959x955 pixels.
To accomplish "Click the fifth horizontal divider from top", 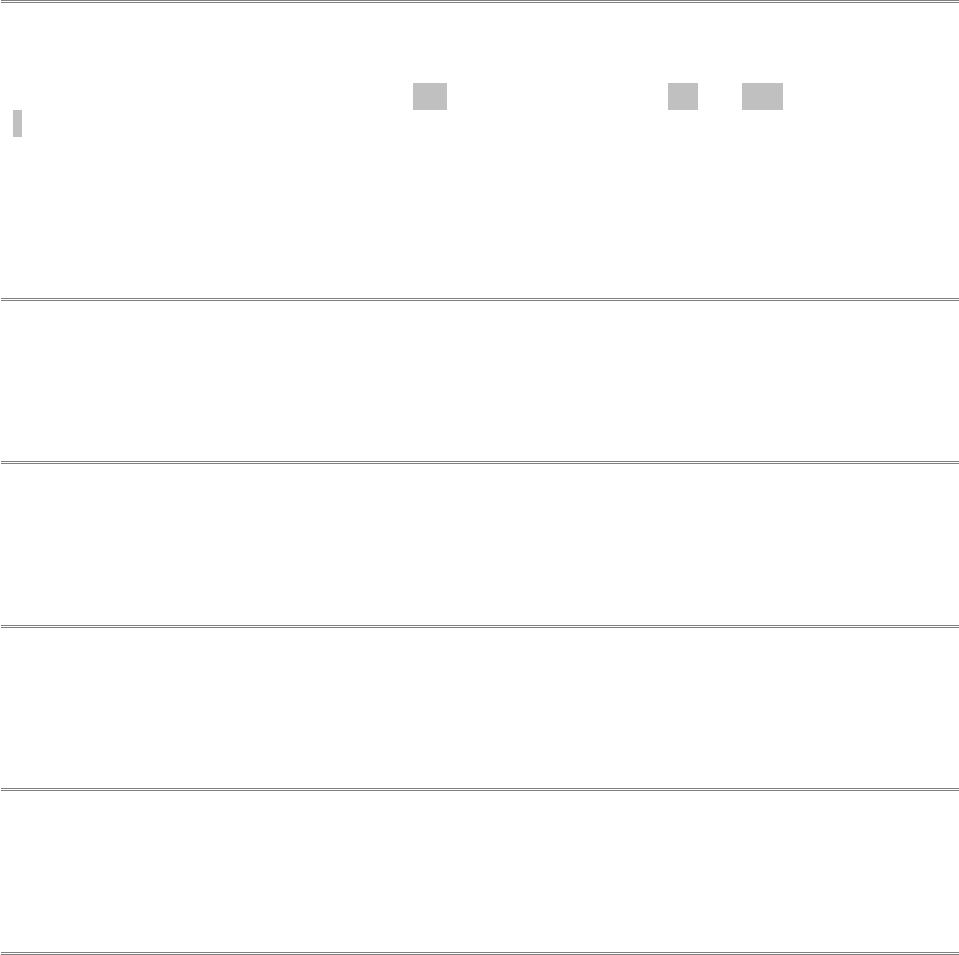I will click(x=479, y=790).
